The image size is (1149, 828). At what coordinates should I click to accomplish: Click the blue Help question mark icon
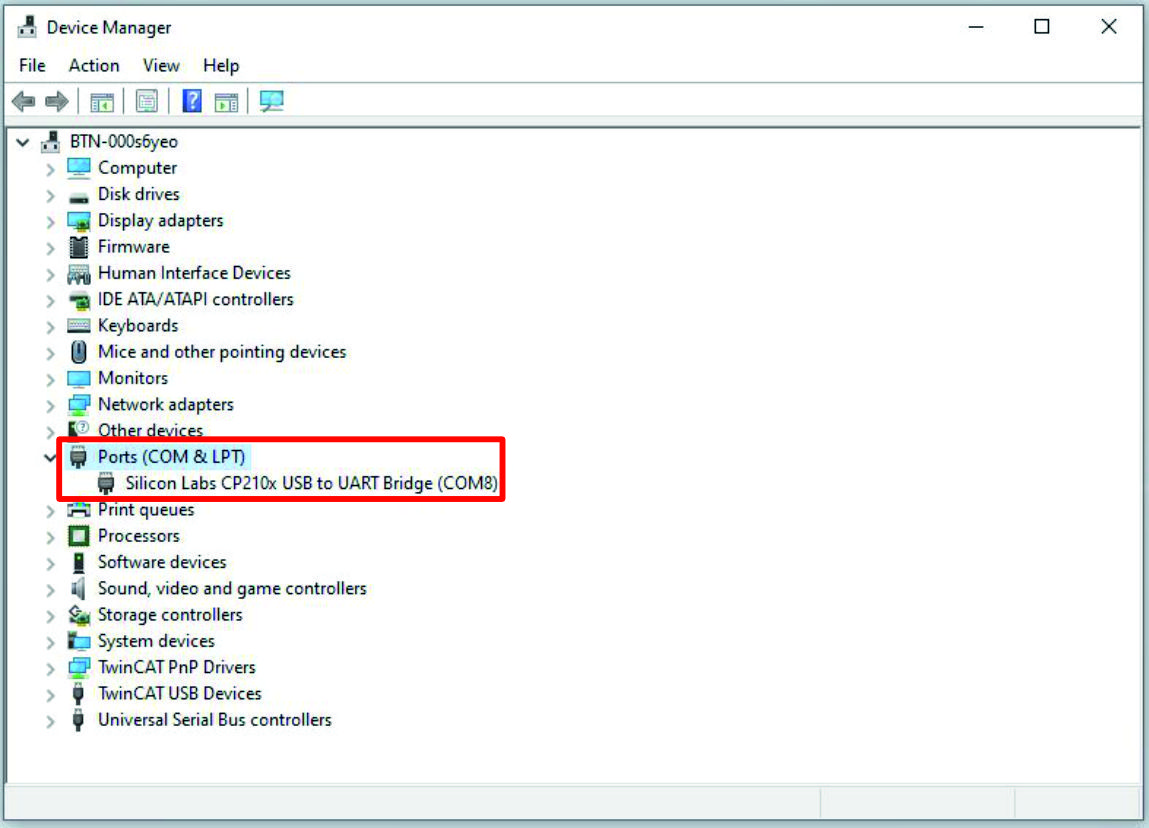pos(192,100)
